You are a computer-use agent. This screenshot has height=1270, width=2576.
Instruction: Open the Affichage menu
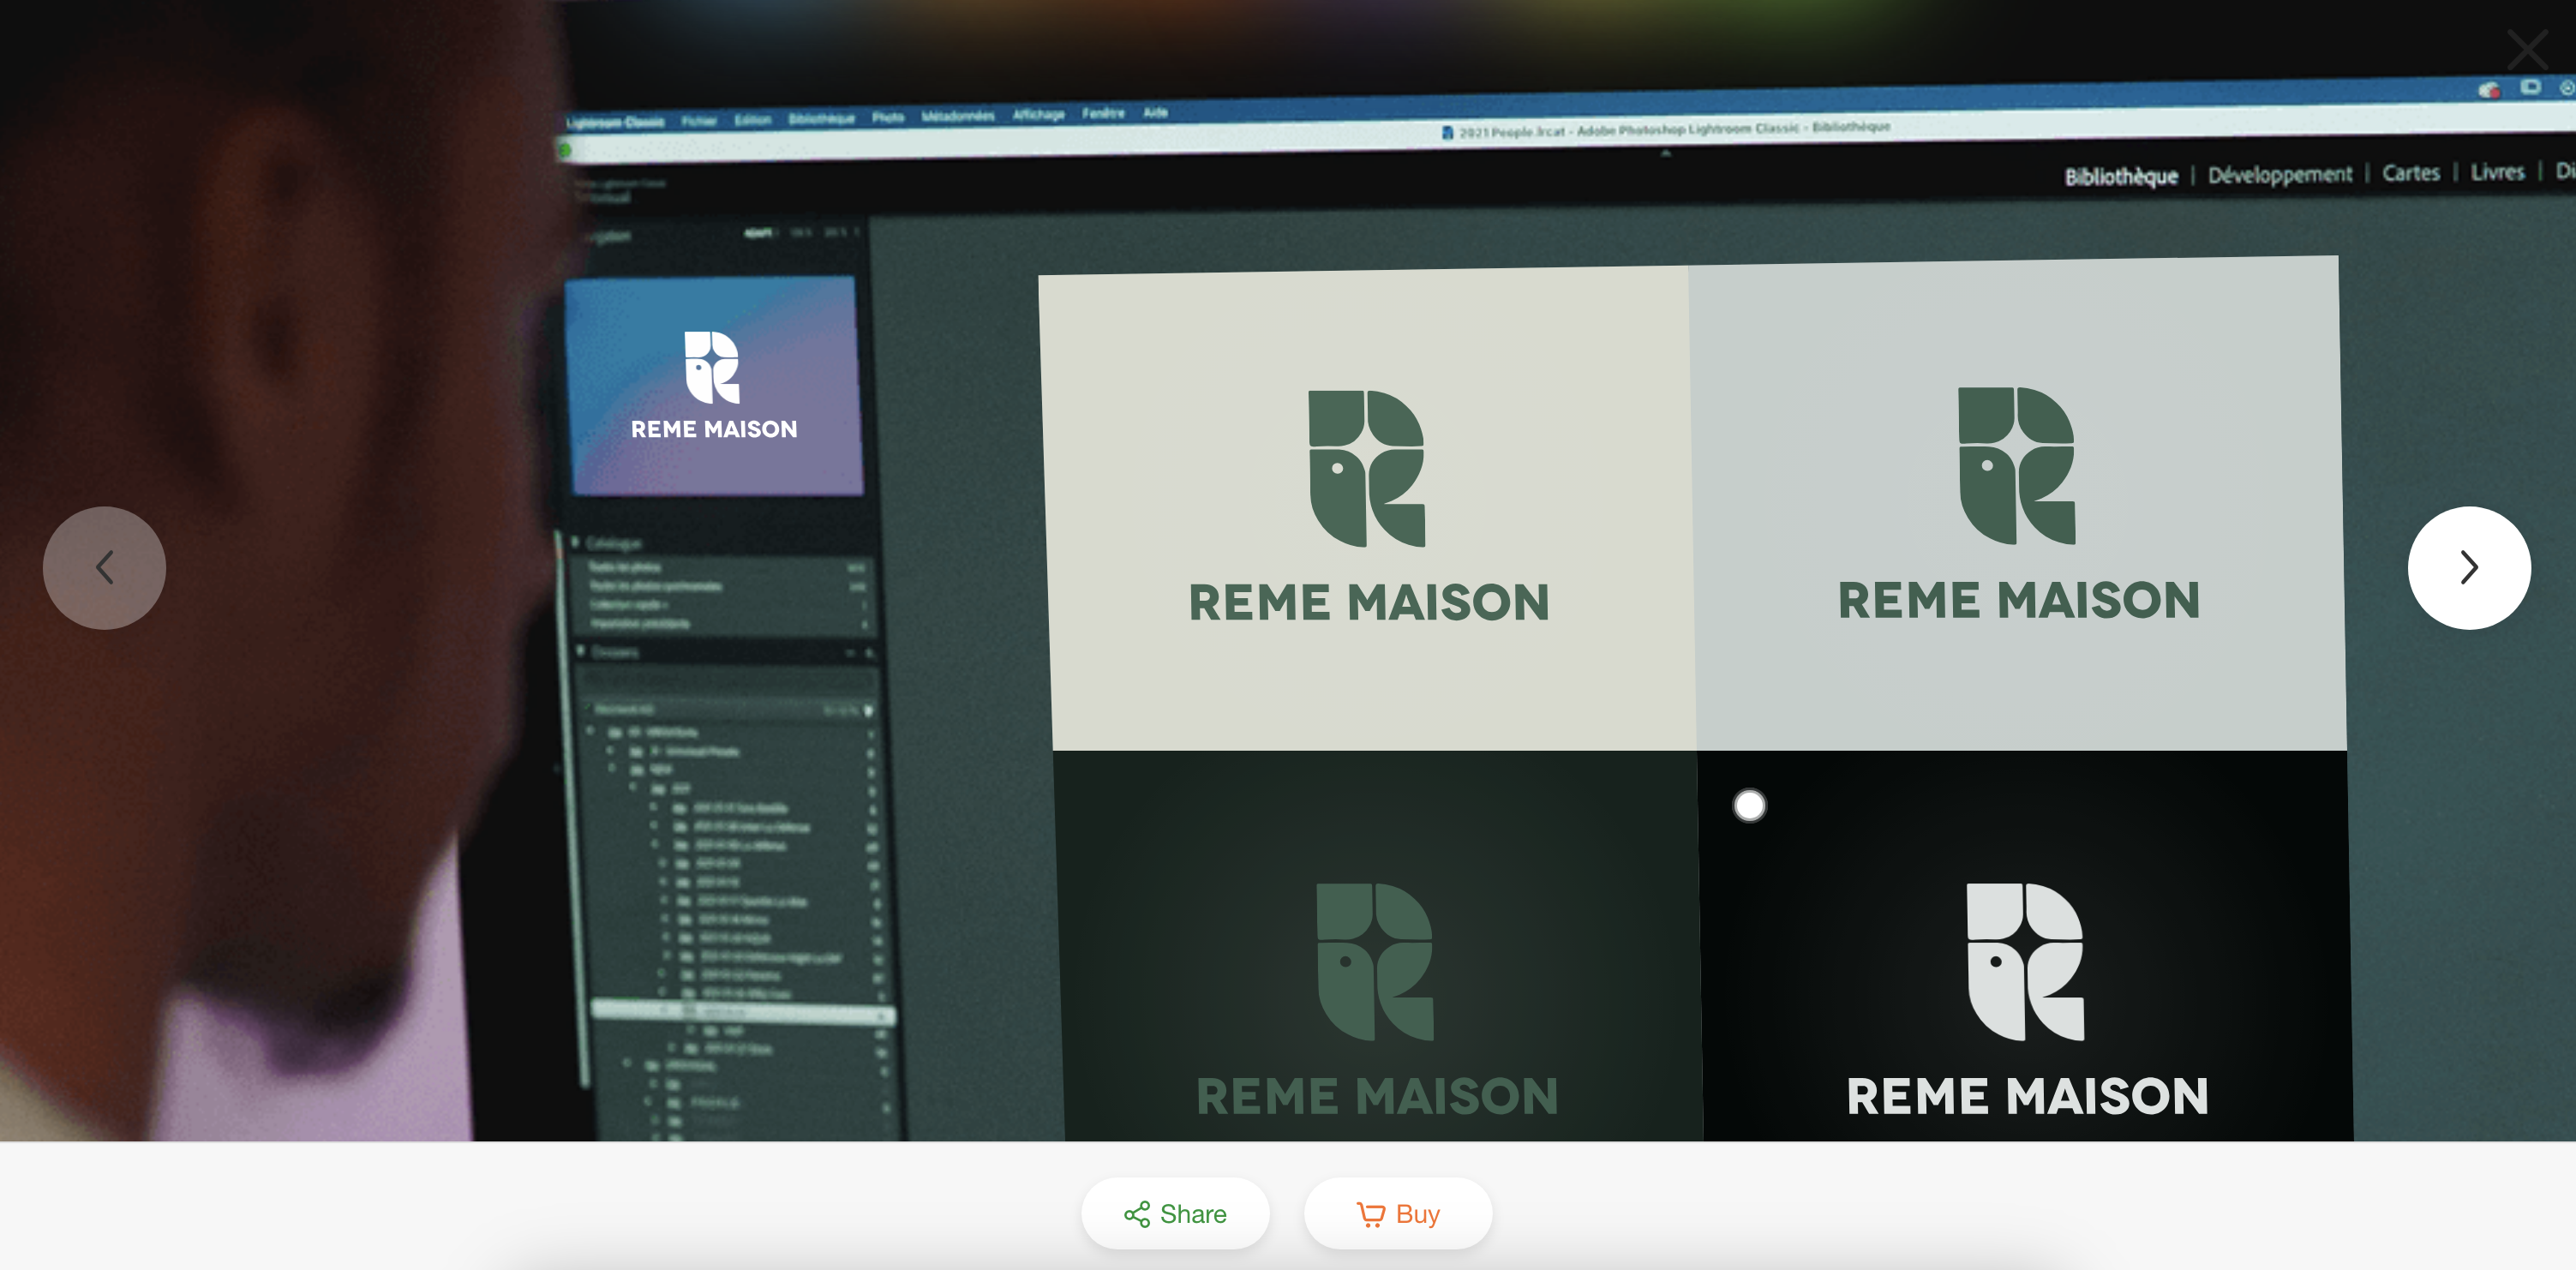tap(1038, 114)
